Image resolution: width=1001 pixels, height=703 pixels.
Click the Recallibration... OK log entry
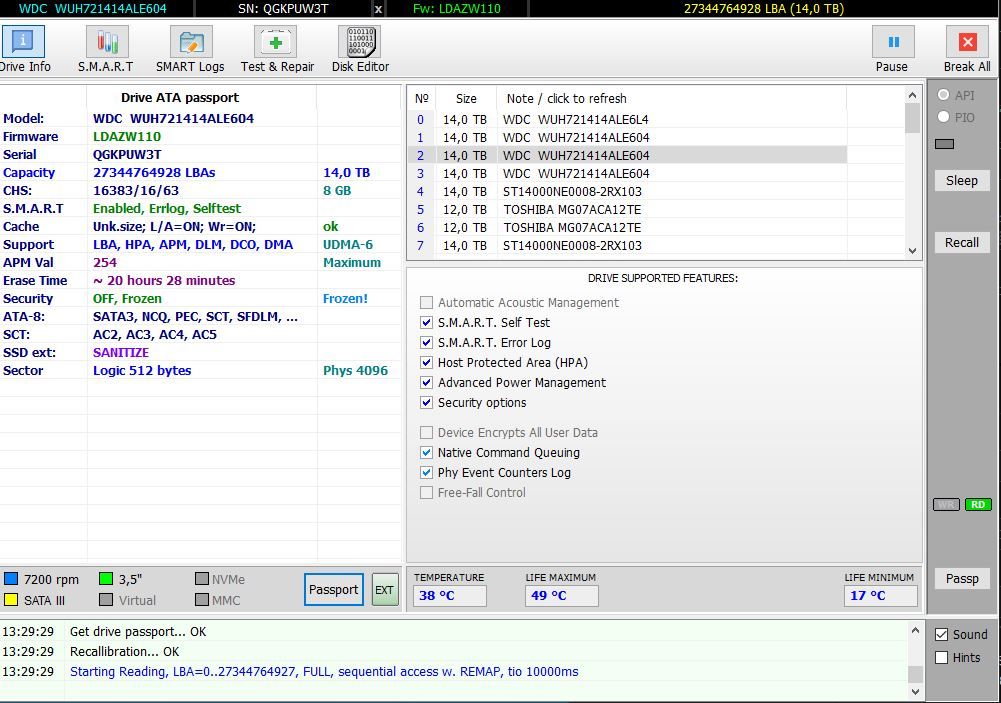click(124, 651)
